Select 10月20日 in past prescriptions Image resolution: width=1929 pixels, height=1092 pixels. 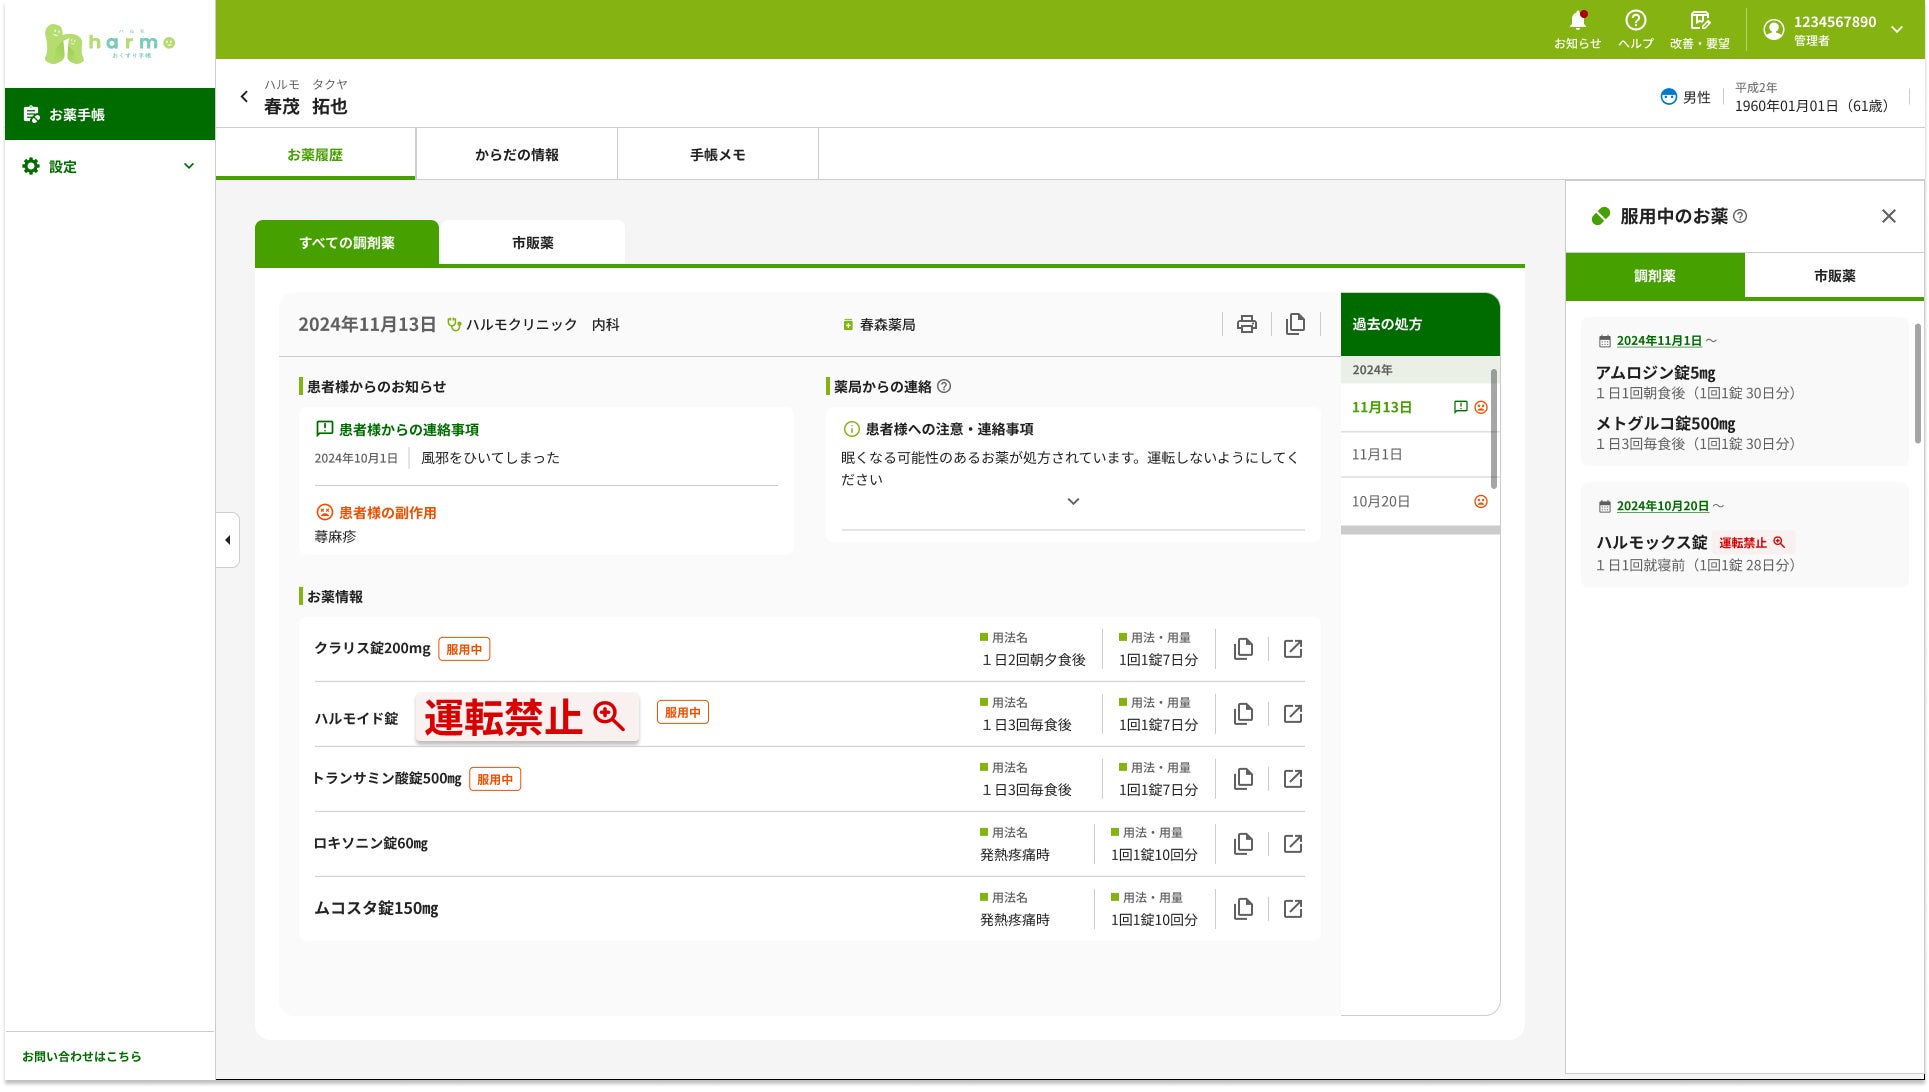[1381, 501]
